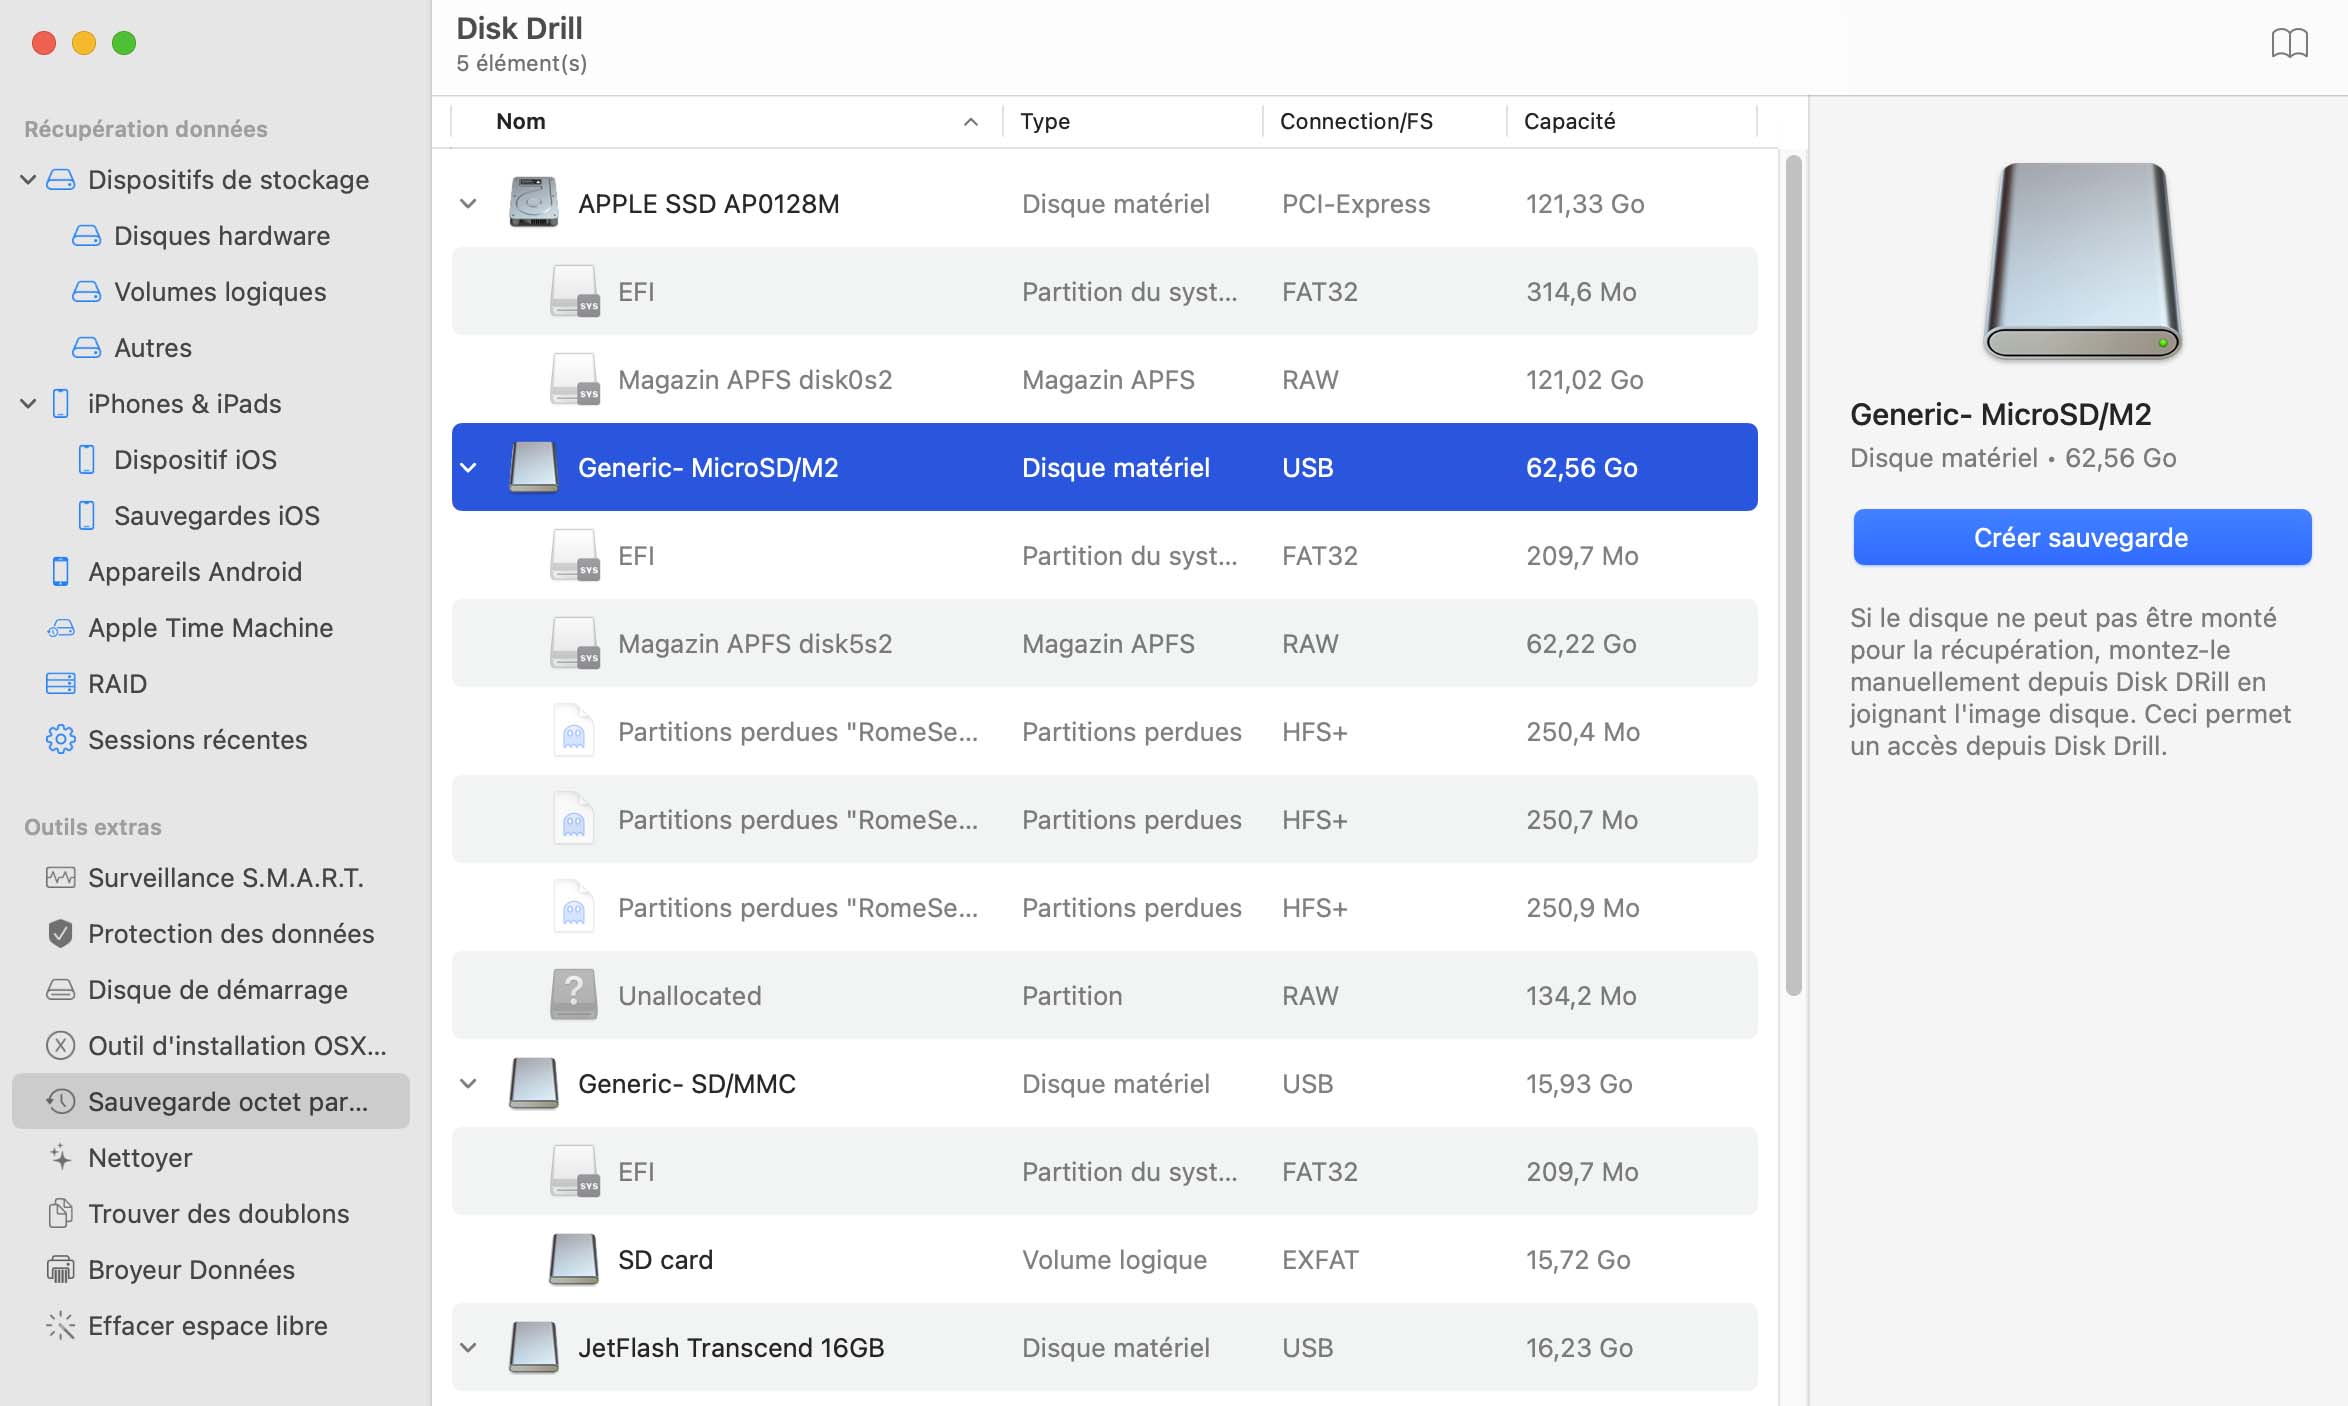Viewport: 2348px width, 1406px height.
Task: Expand the JetFlash Transcend 16GB disk
Action: [467, 1346]
